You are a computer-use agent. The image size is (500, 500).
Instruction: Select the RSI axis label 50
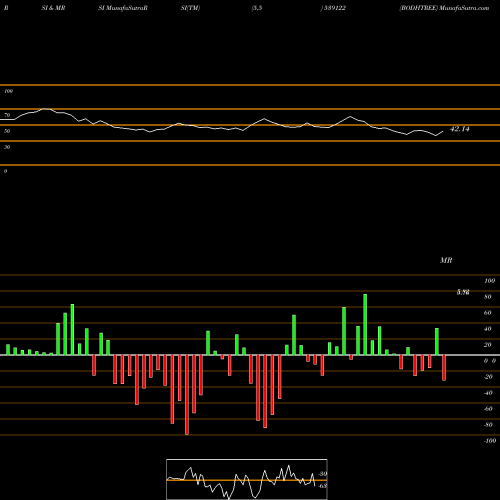click(x=7, y=131)
